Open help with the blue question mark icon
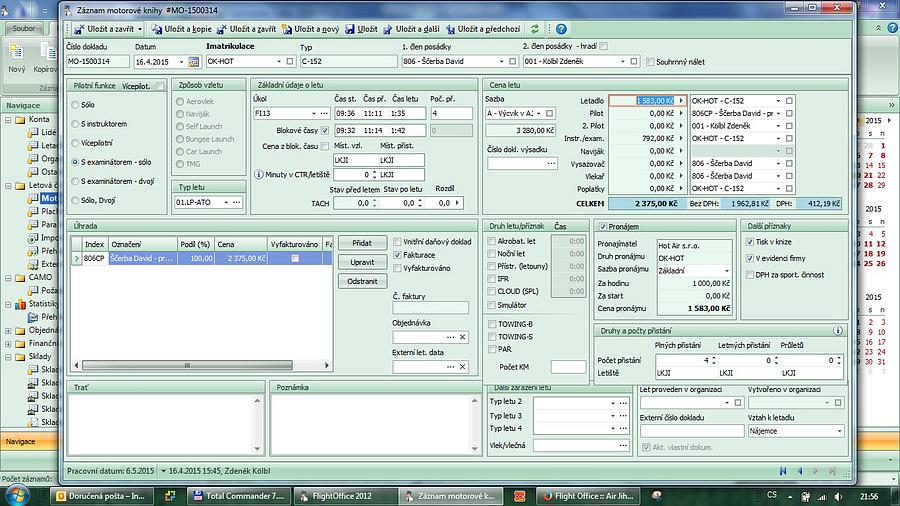Image resolution: width=900 pixels, height=506 pixels. tap(561, 30)
